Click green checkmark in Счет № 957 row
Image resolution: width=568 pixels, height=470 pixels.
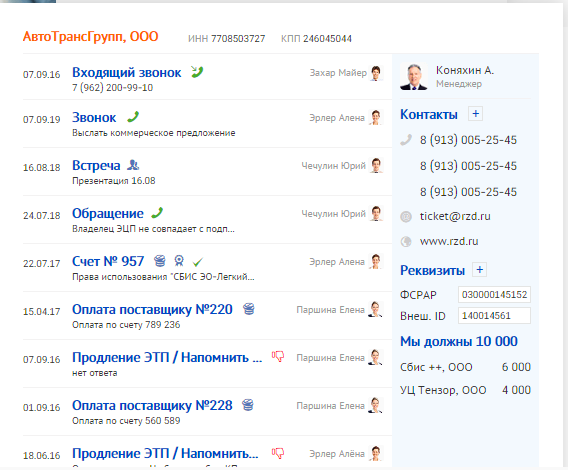[x=198, y=261]
